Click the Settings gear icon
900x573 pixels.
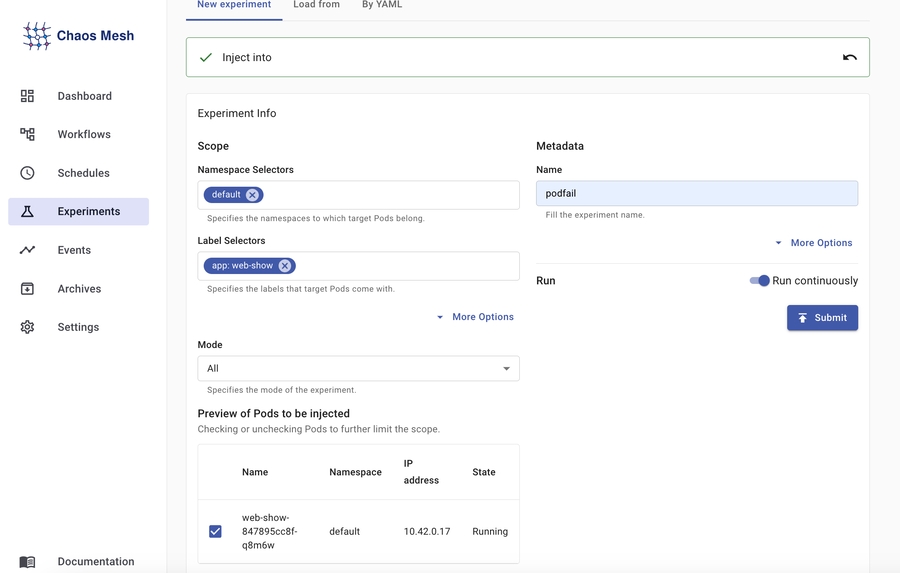(27, 327)
